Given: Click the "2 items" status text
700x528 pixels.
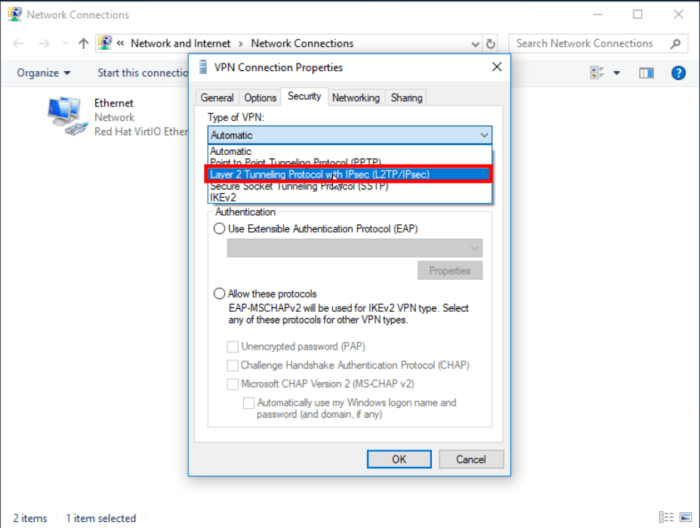Looking at the screenshot, I should pyautogui.click(x=30, y=518).
